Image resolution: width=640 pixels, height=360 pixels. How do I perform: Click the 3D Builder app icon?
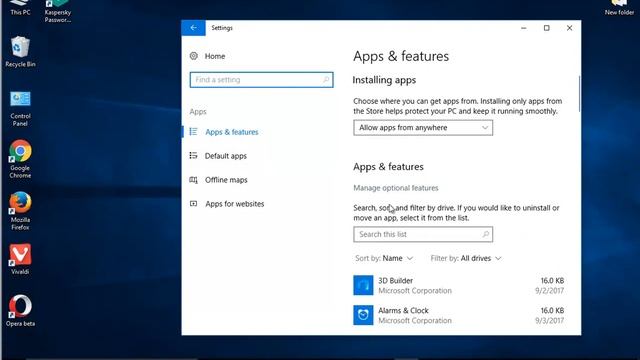point(363,285)
